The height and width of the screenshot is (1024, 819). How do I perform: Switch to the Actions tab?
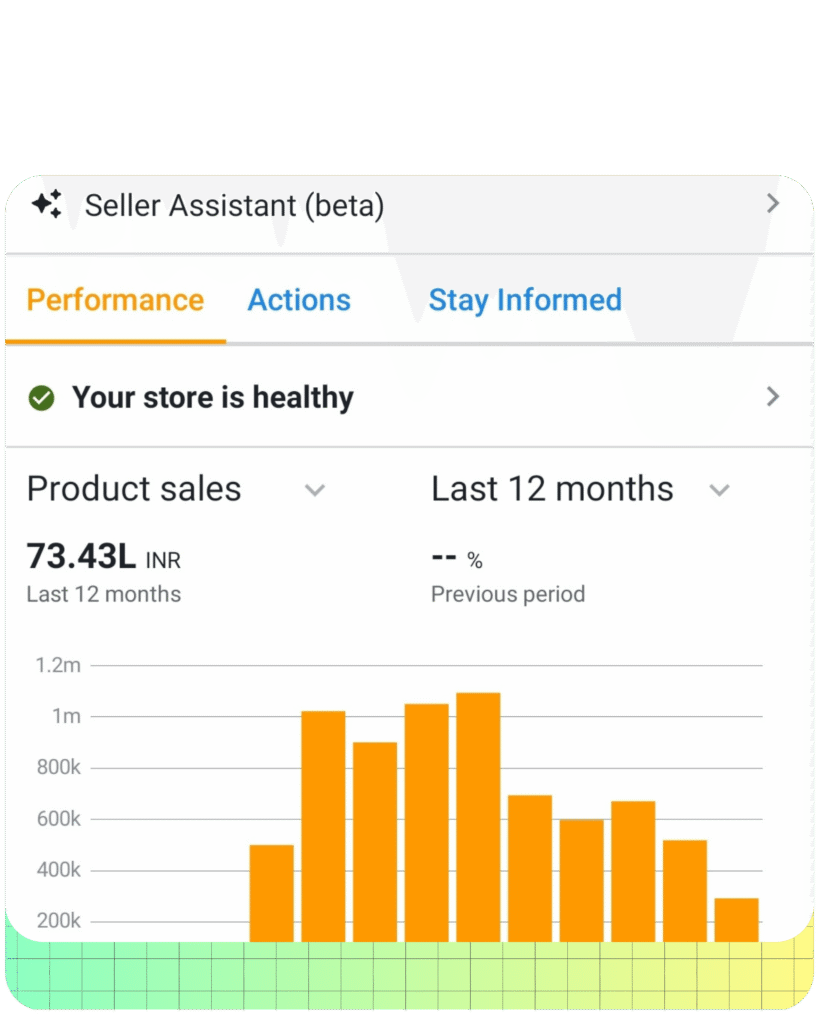coord(299,300)
